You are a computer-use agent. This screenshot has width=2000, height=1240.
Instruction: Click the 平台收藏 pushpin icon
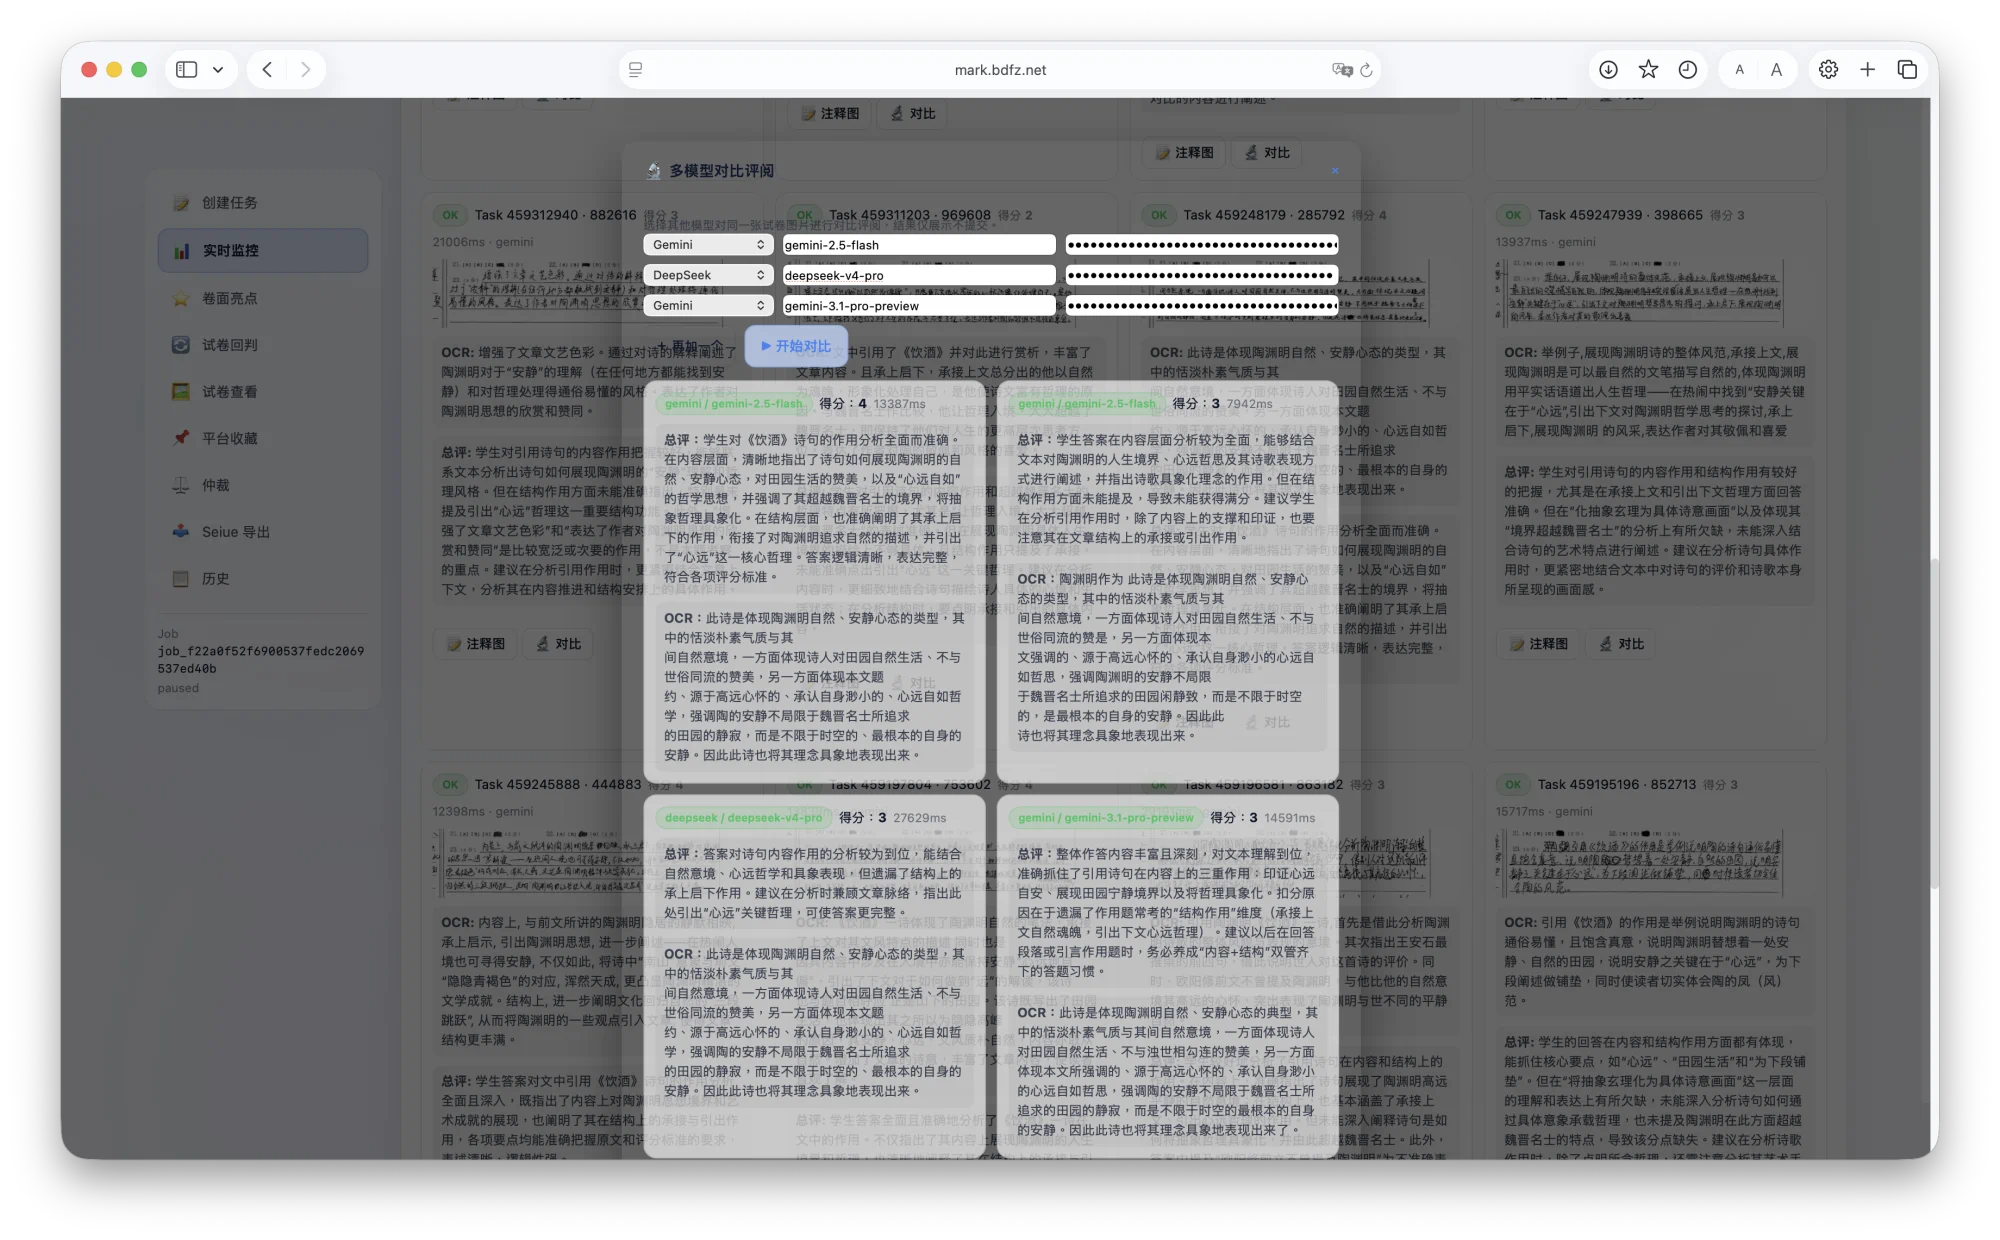click(182, 438)
